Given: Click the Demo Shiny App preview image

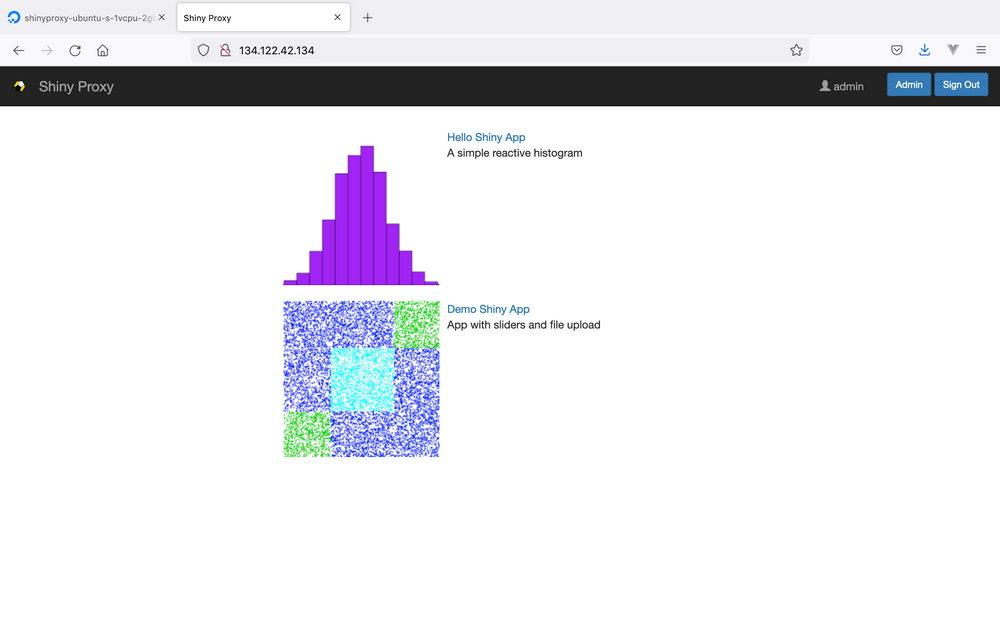Looking at the screenshot, I should 361,378.
